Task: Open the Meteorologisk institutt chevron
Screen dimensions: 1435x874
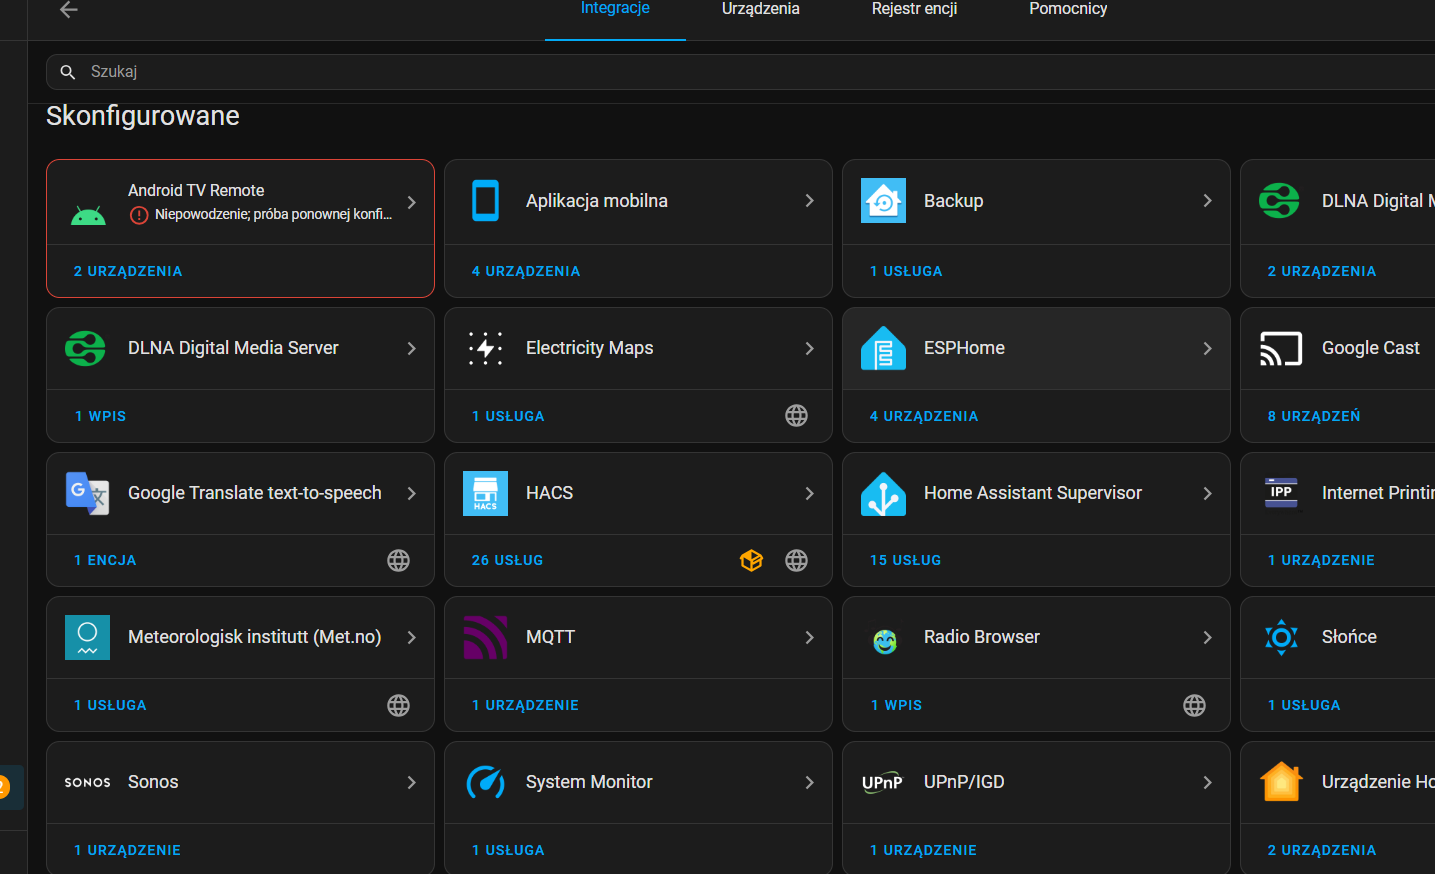Action: point(411,637)
